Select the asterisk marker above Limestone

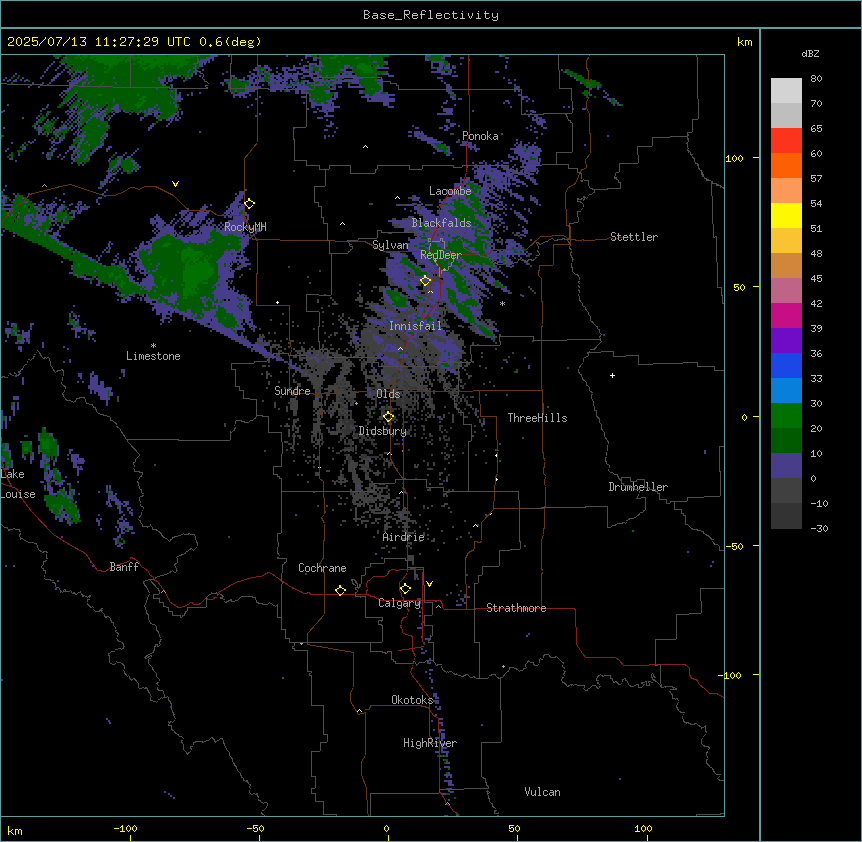pos(153,346)
